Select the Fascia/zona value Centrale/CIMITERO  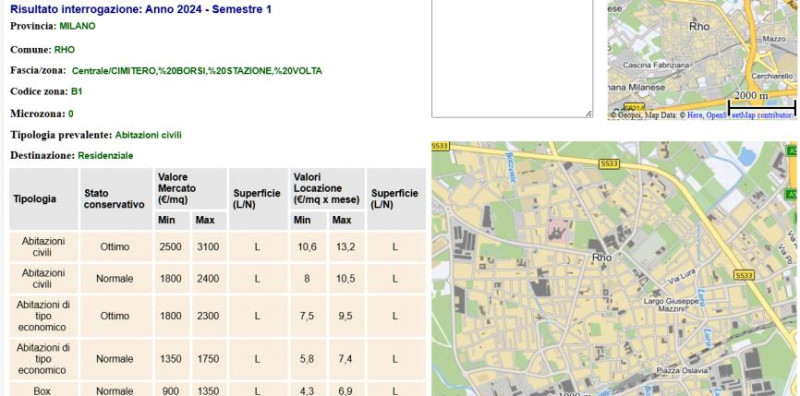point(197,71)
